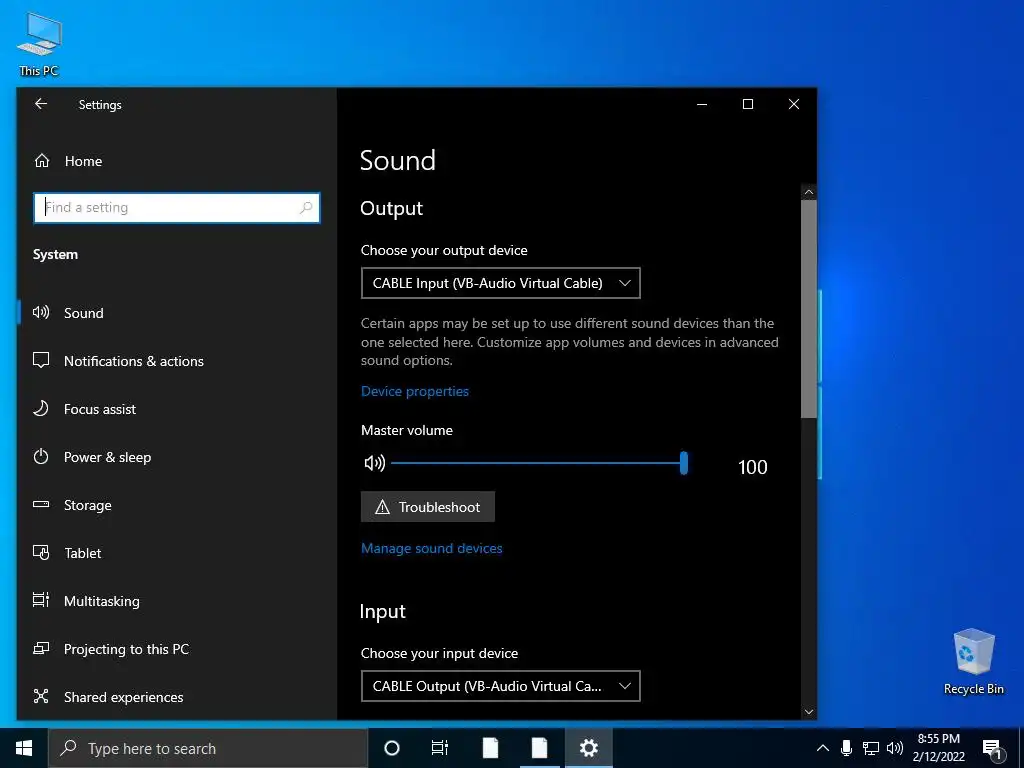The height and width of the screenshot is (768, 1024).
Task: Focus the Find a setting search box
Action: [x=176, y=208]
